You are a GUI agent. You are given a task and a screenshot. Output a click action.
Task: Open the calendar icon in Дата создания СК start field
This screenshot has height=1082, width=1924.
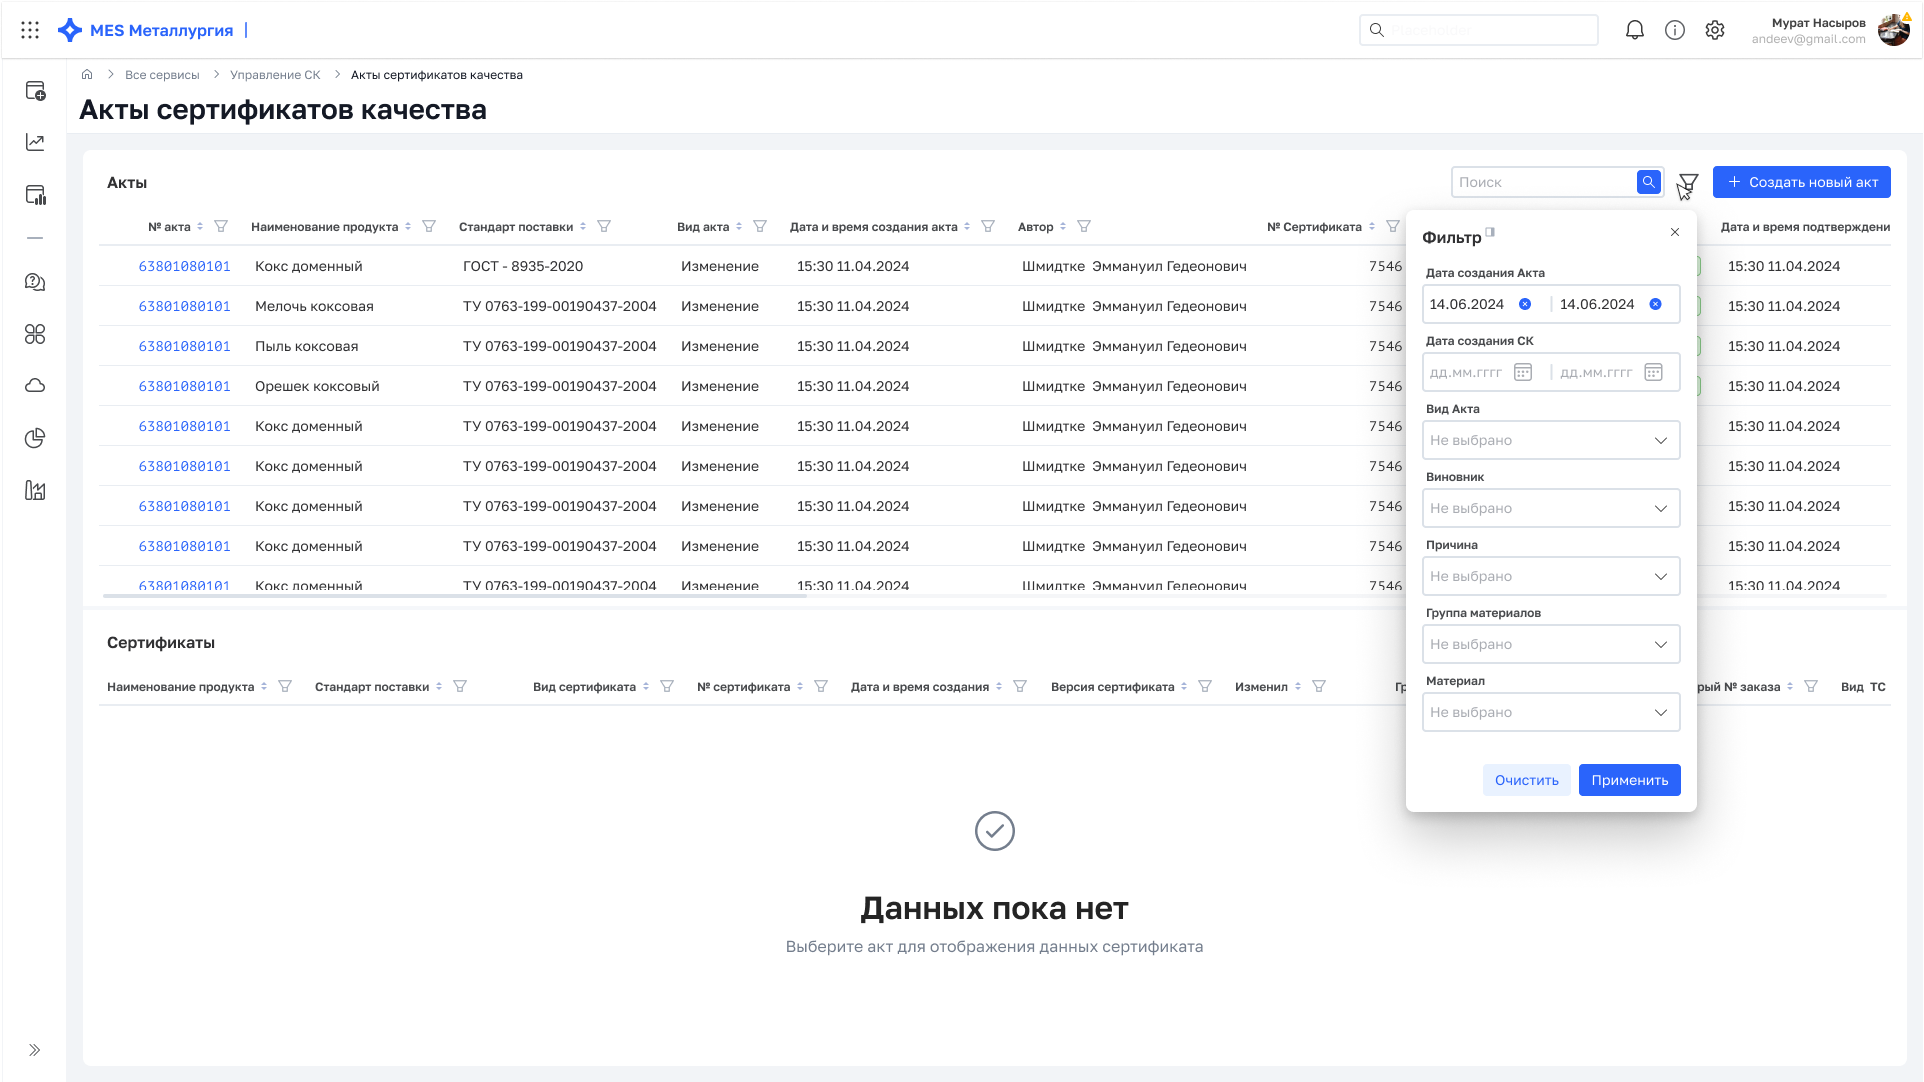[x=1523, y=372]
